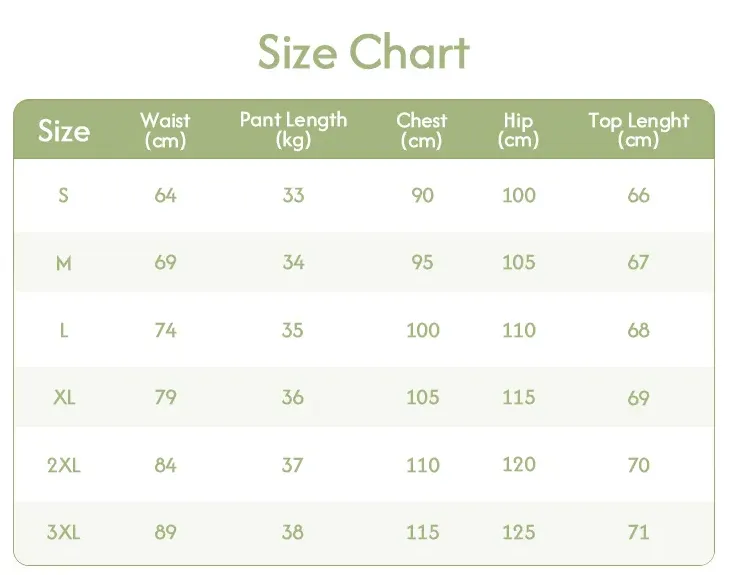Select the XL size row label
The image size is (730, 575).
pos(64,397)
